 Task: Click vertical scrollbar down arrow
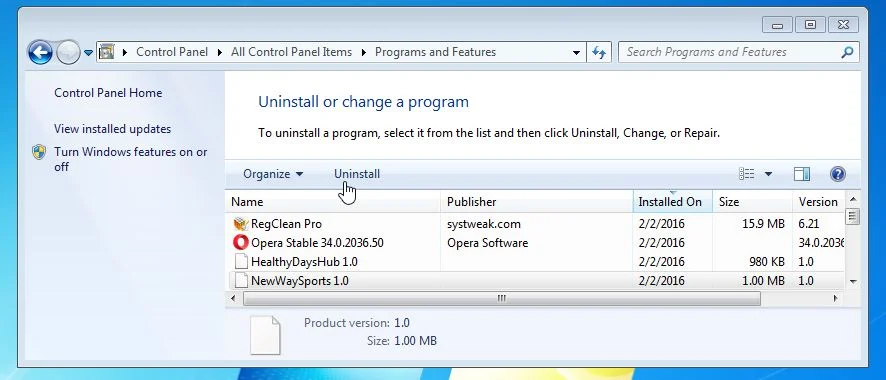coord(853,281)
